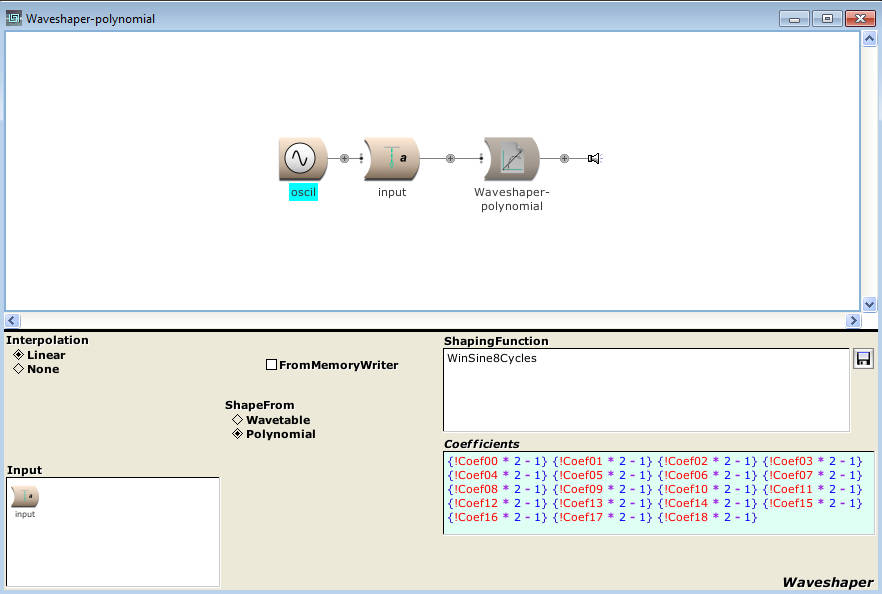Maximize the Waveshaper-polynomial window

tap(827, 19)
